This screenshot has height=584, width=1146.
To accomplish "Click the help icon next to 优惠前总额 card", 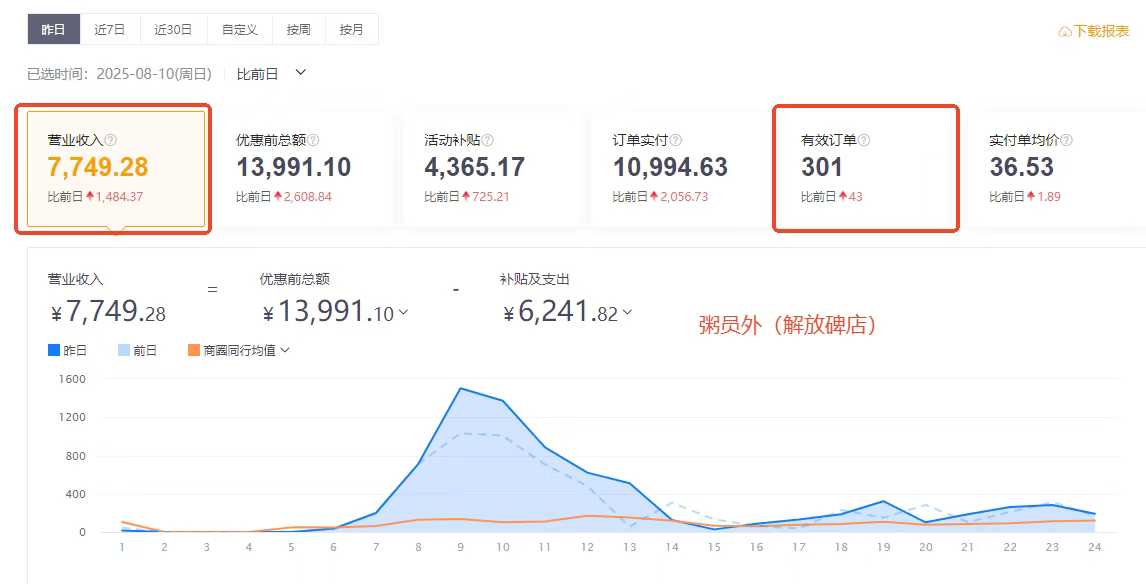I will pos(313,140).
